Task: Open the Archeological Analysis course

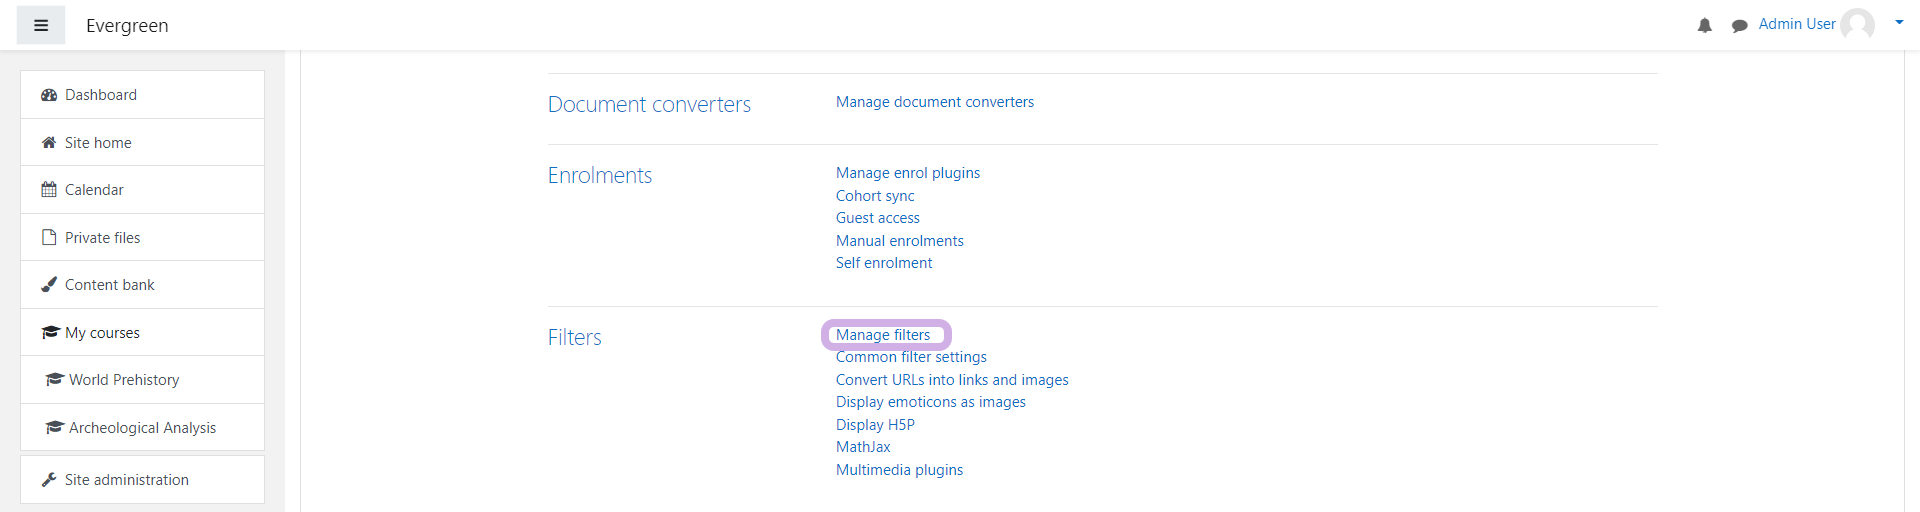Action: coord(142,428)
